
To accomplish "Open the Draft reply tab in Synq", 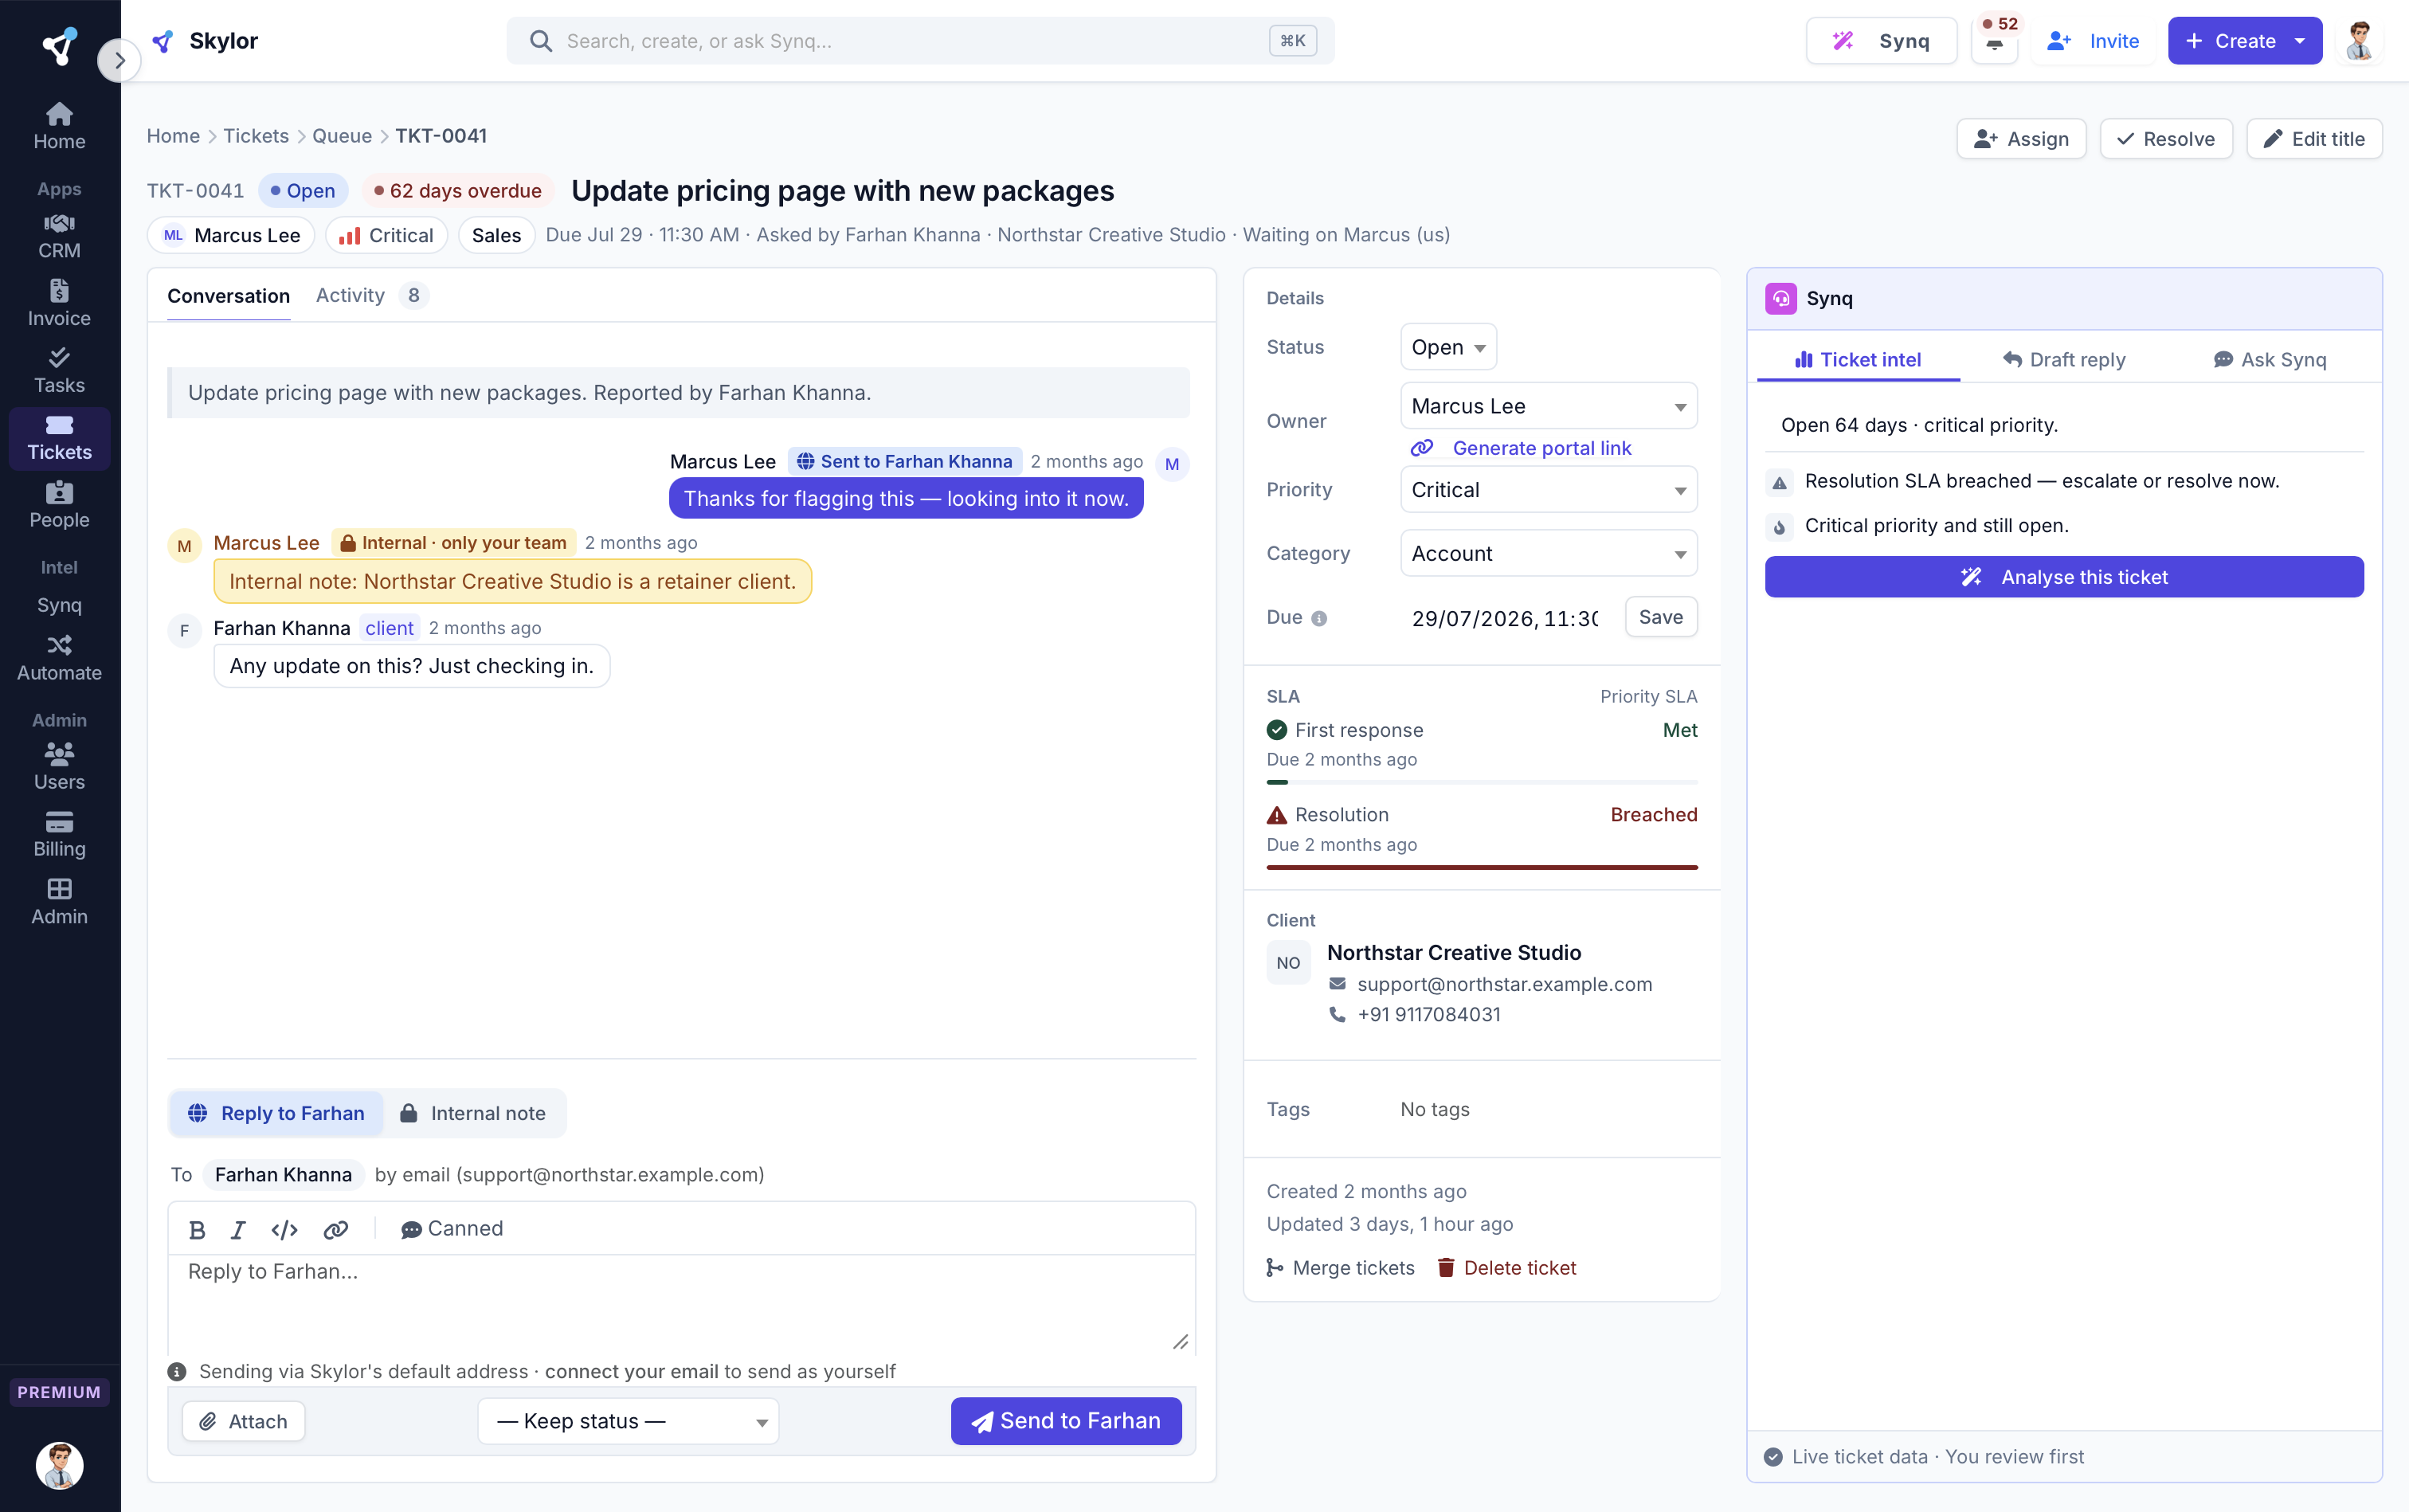I will point(2064,359).
